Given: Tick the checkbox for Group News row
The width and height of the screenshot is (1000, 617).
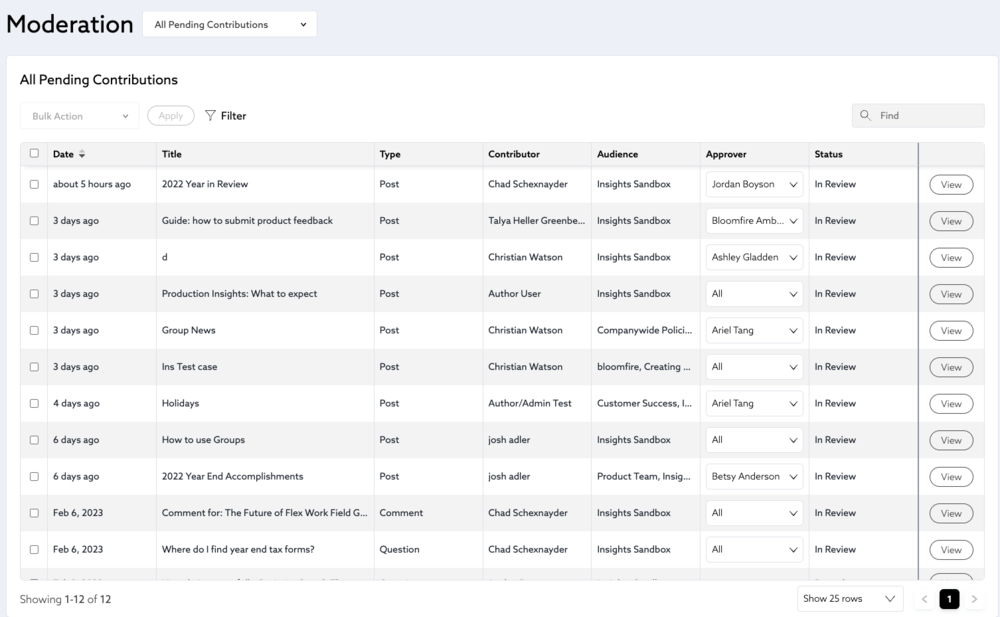Looking at the screenshot, I should tap(34, 331).
